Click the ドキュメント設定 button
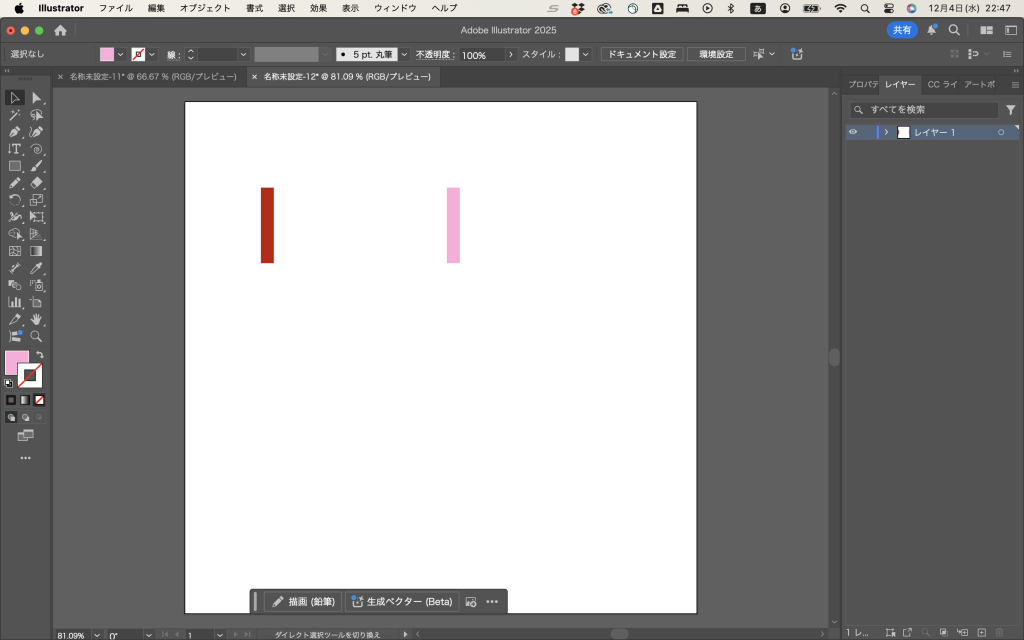 tap(641, 54)
